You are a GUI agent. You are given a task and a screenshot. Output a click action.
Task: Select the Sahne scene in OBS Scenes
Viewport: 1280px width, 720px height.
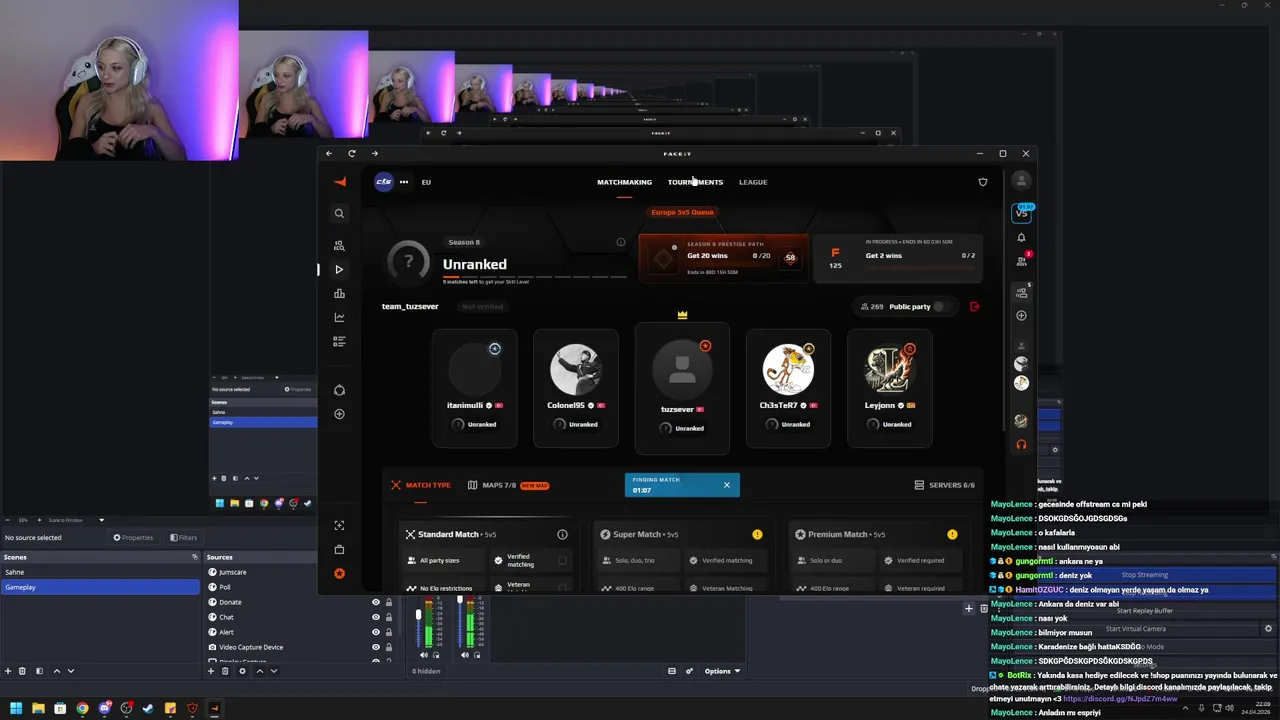coord(100,572)
